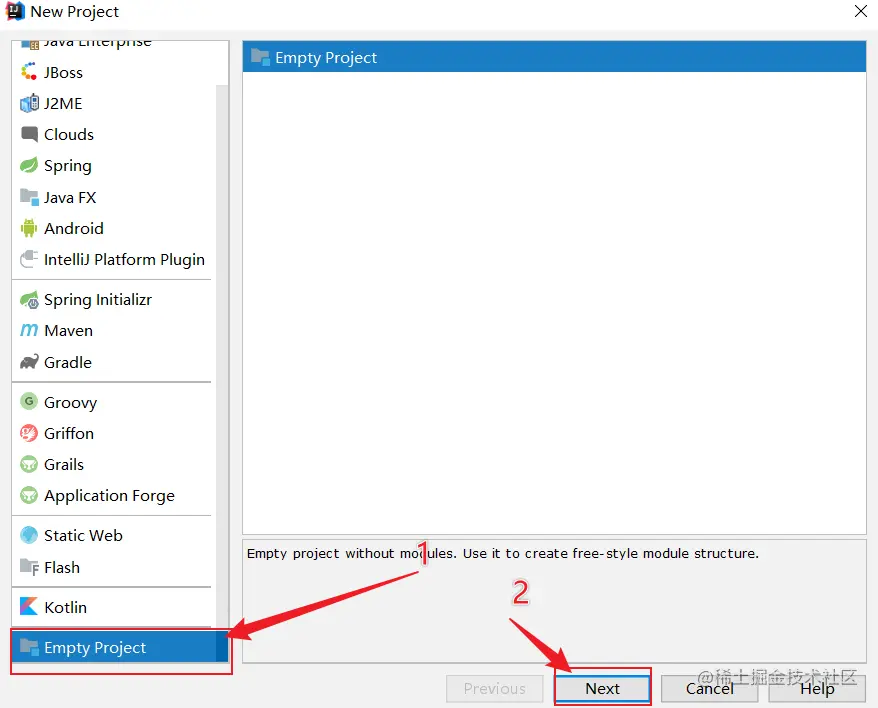Choose Kotlin project type
Viewport: 878px width, 708px height.
pyautogui.click(x=114, y=607)
